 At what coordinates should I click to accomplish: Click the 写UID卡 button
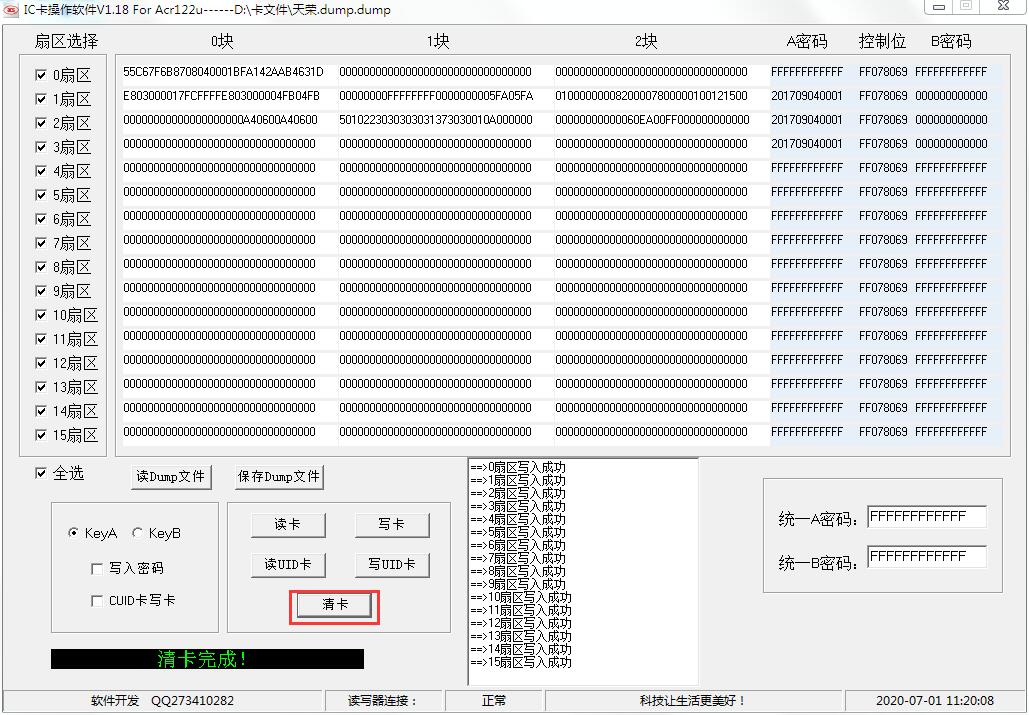pyautogui.click(x=390, y=564)
